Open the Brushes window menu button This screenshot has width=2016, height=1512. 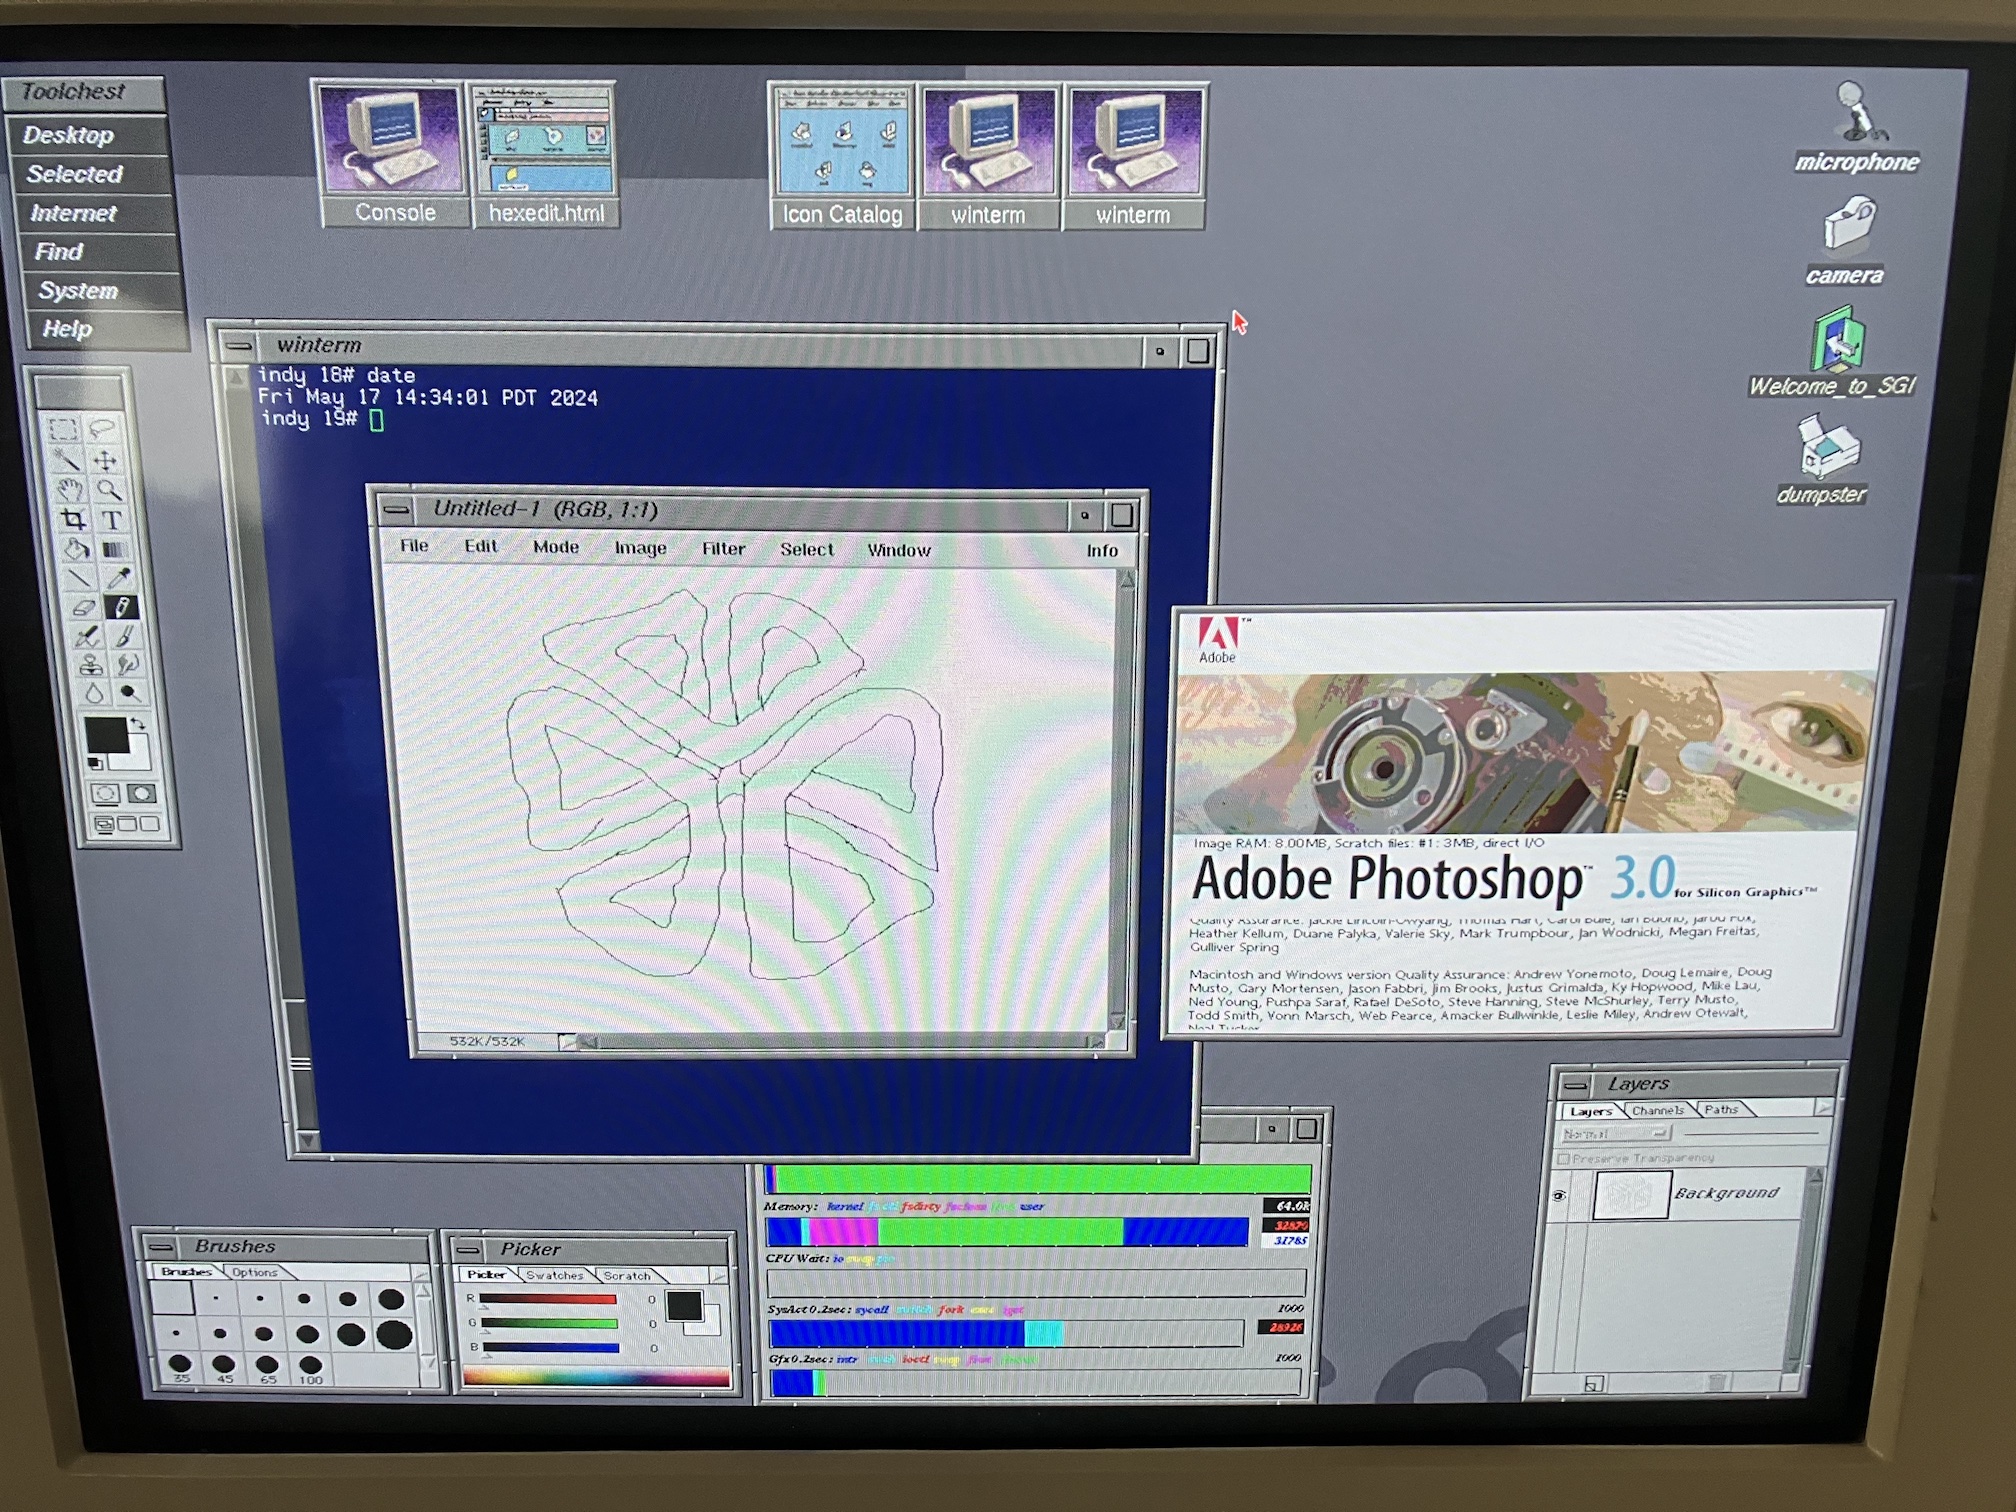pyautogui.click(x=160, y=1247)
